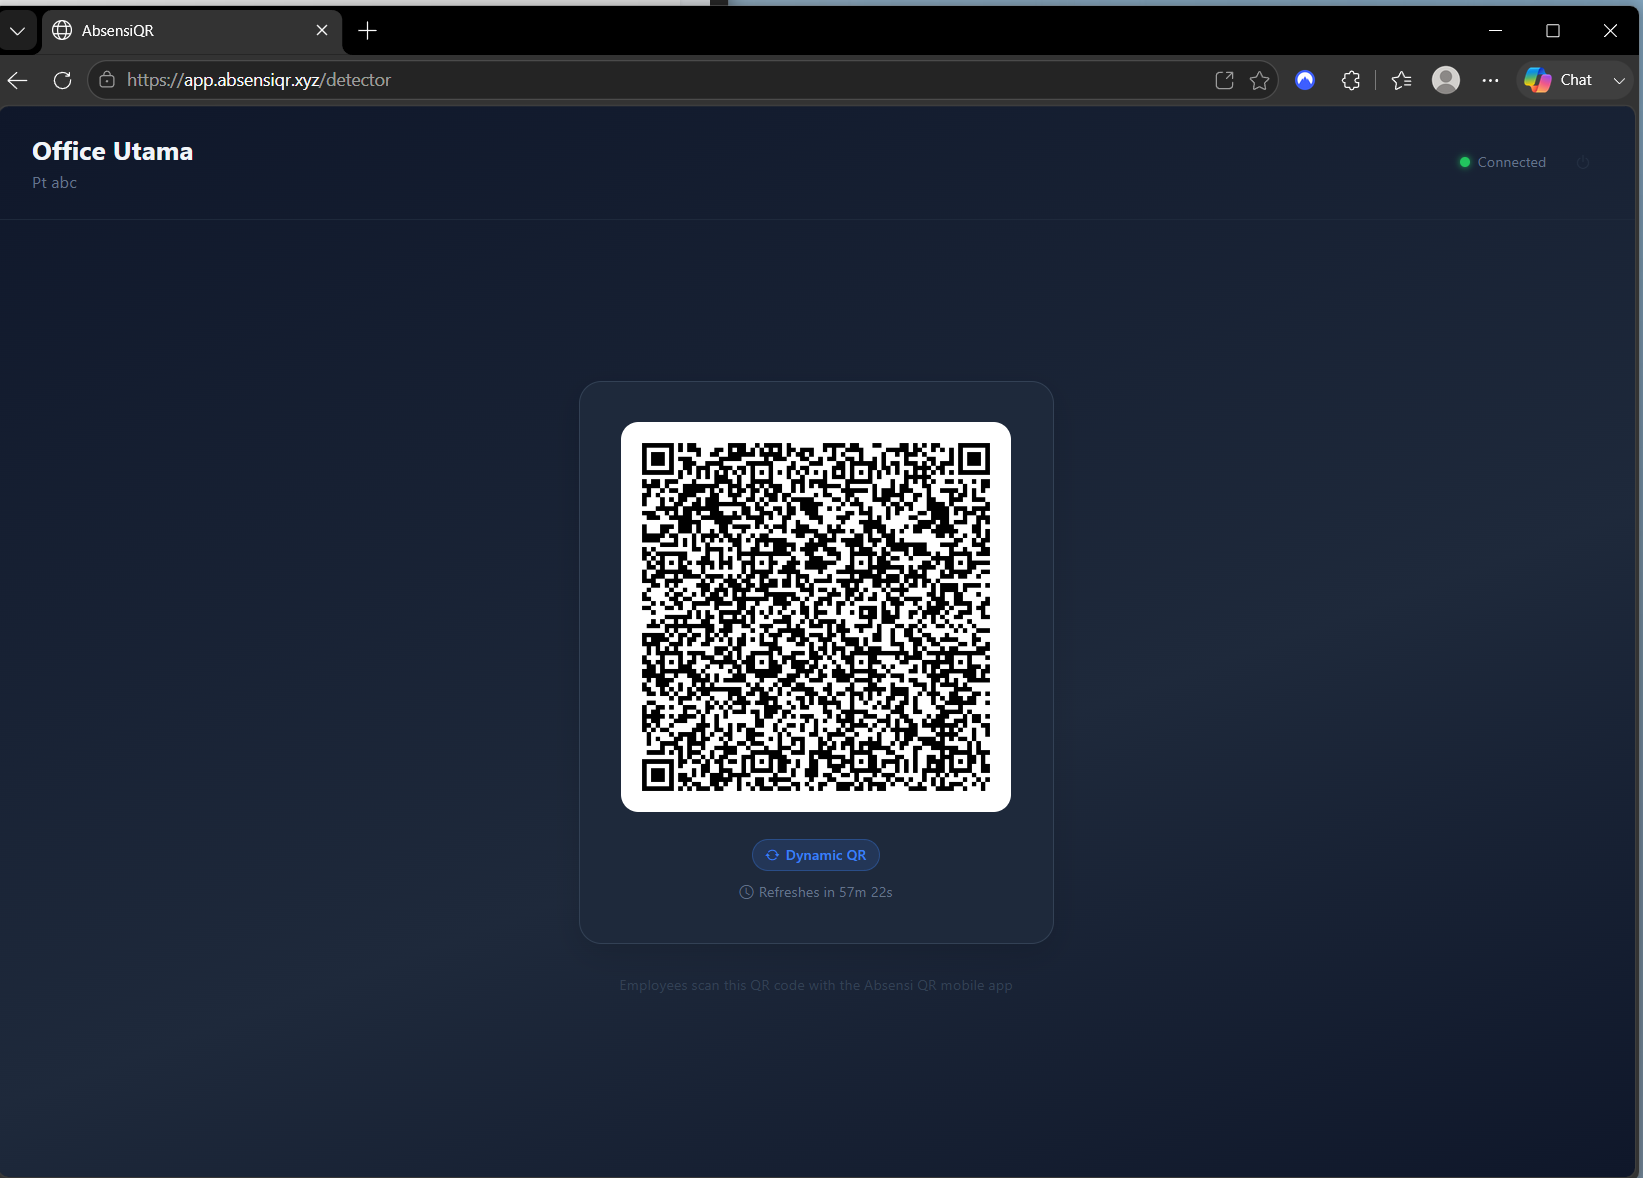Viewport: 1643px width, 1178px height.
Task: Open the browser profile avatar
Action: click(x=1446, y=80)
